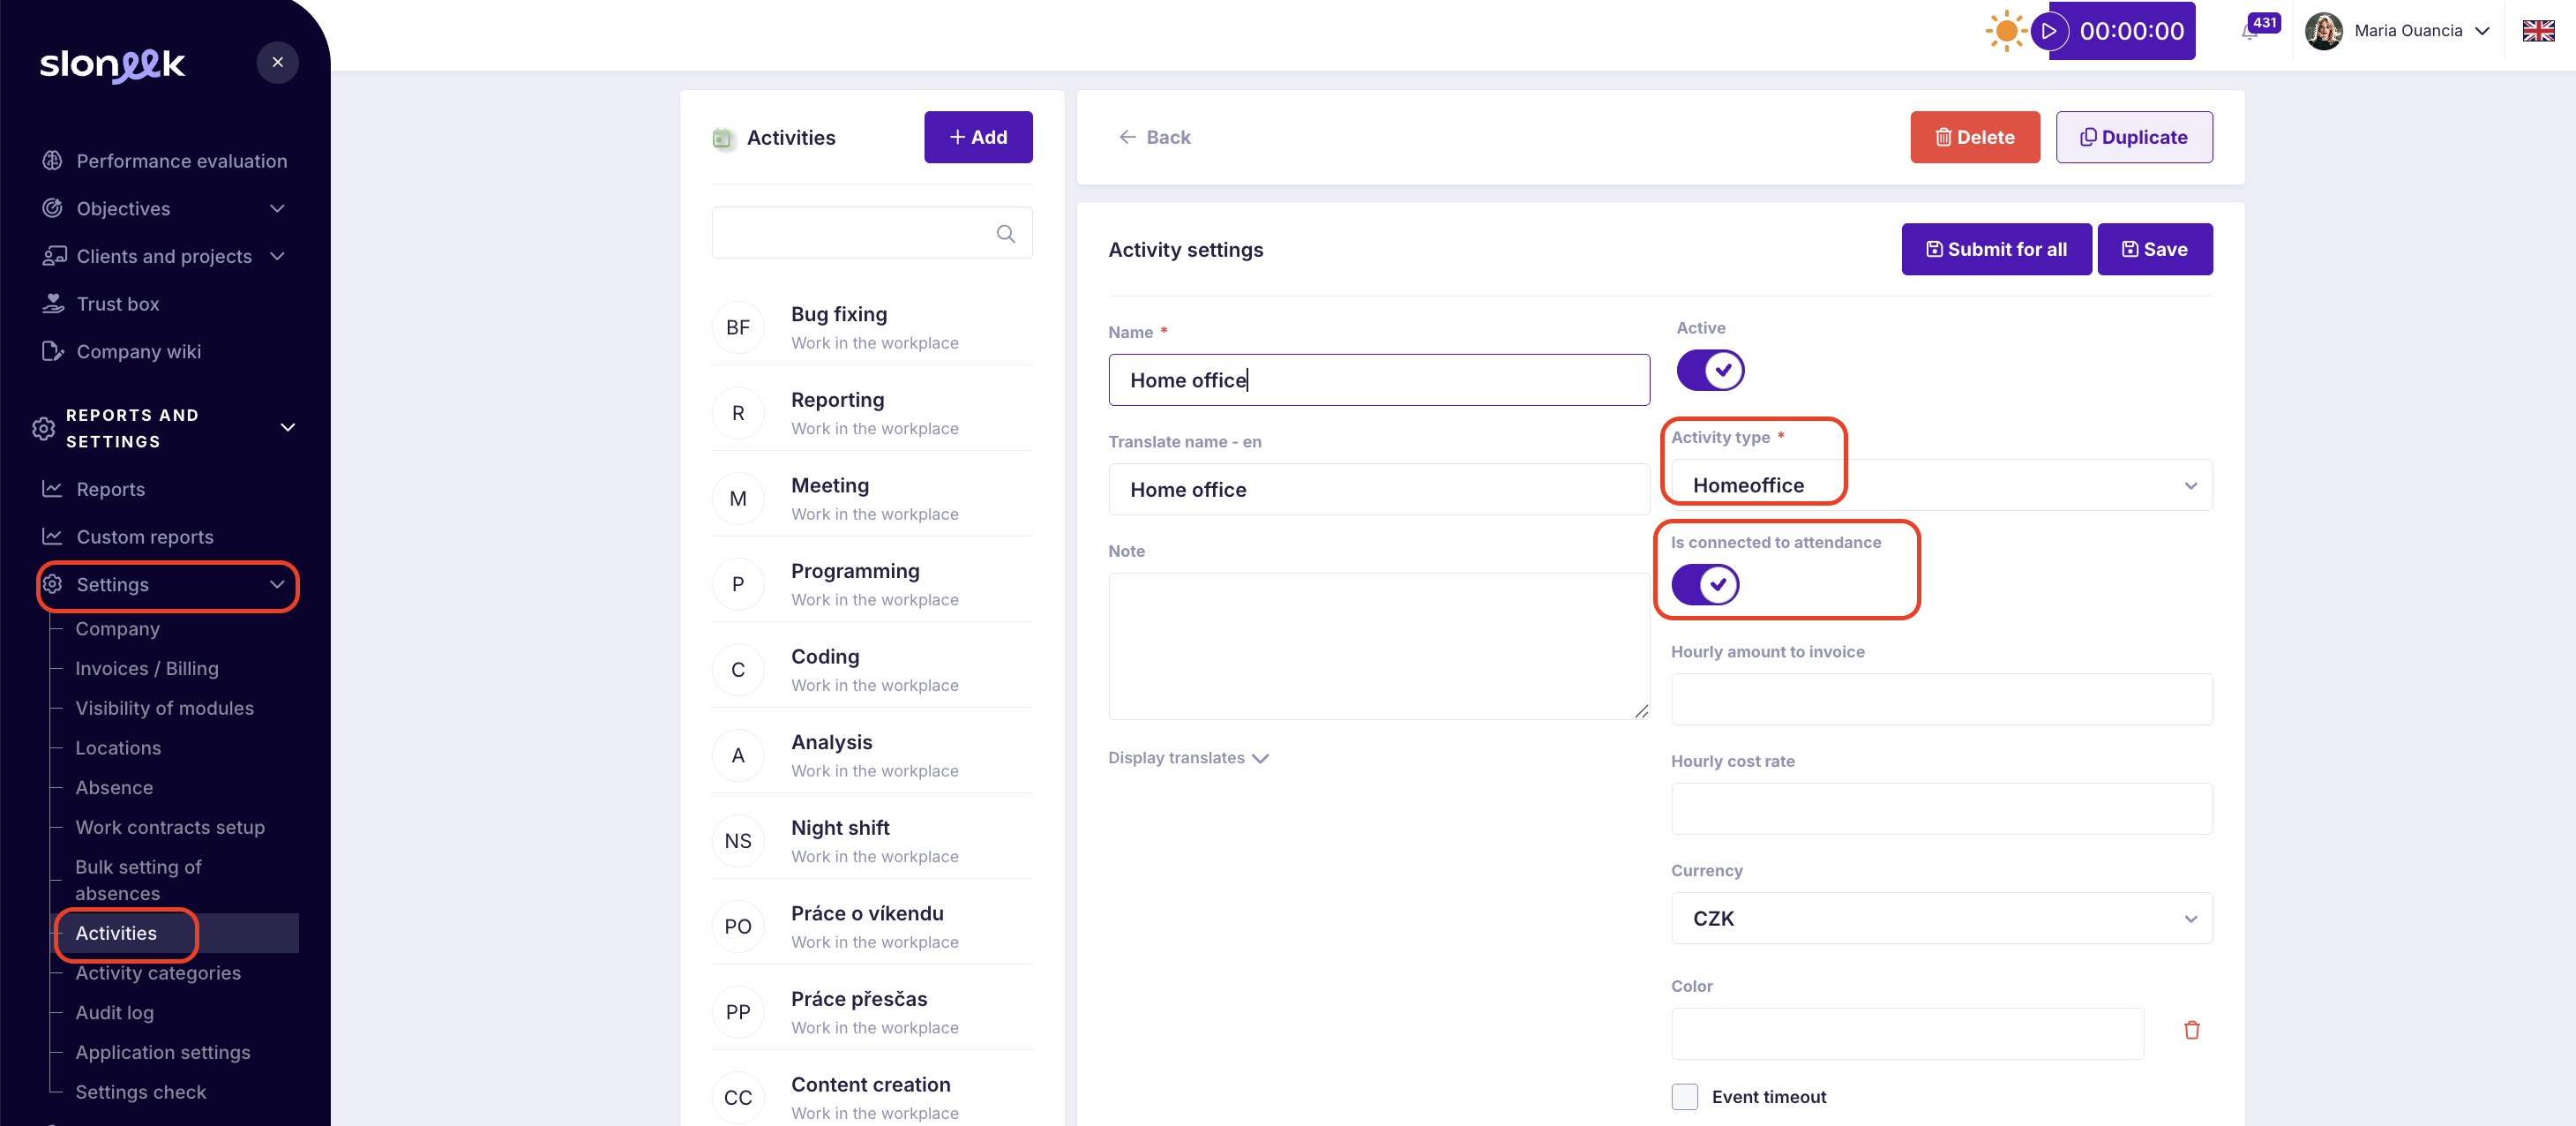Open the notifications bell
This screenshot has height=1126, width=2576.
point(2249,32)
